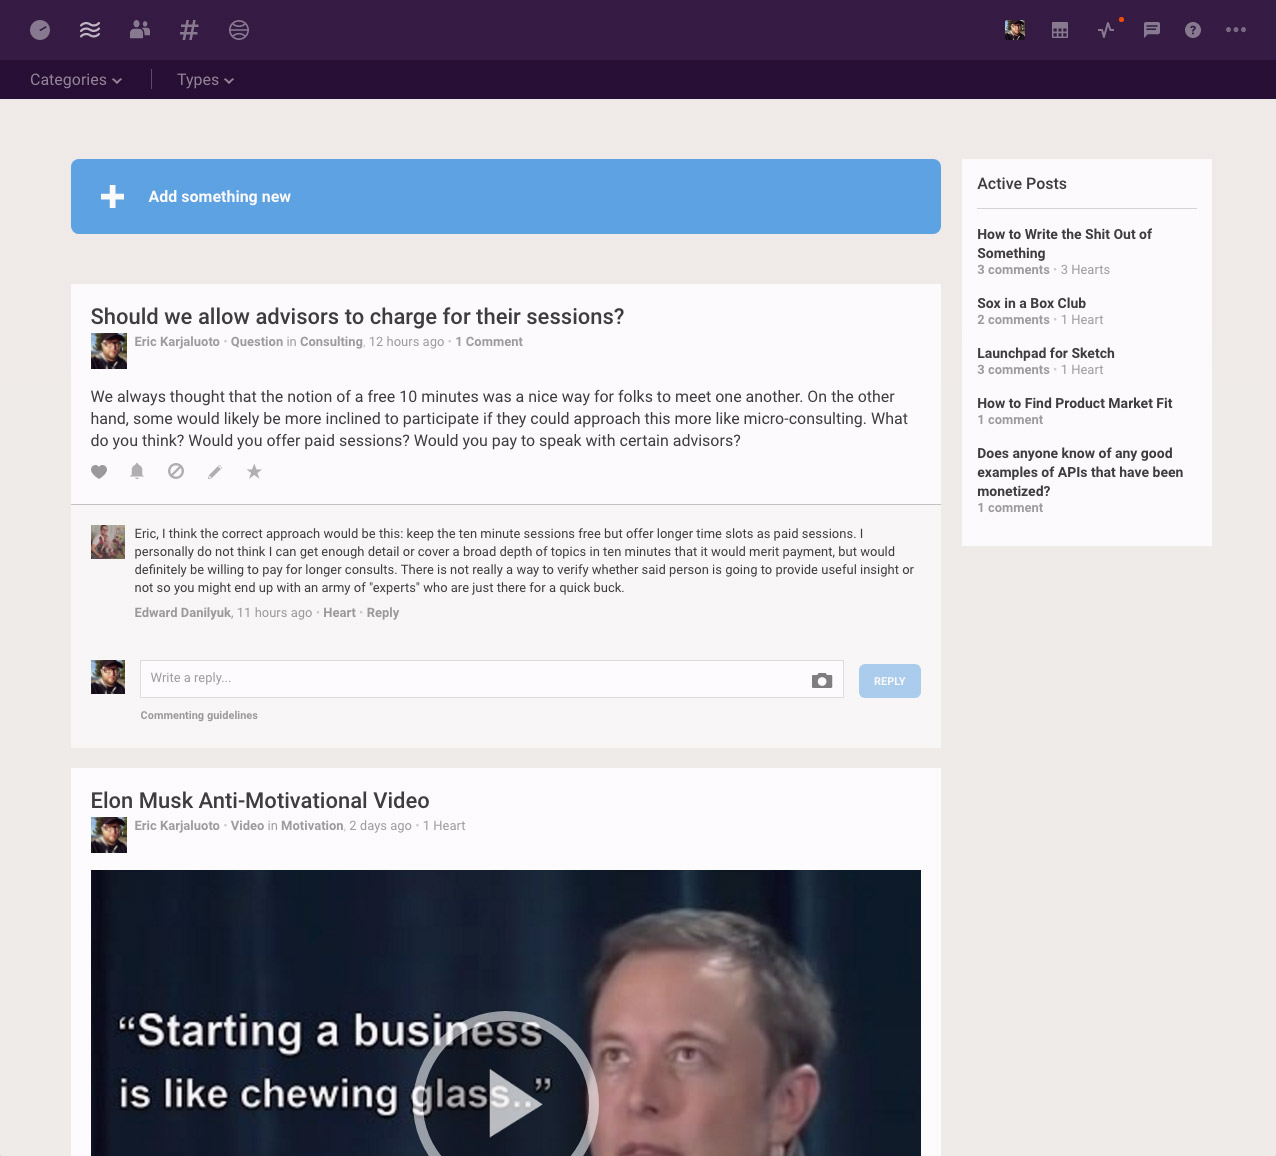Viewport: 1276px width, 1156px height.
Task: Click '1 Heart' on the Elon Musk post
Action: pos(444,826)
